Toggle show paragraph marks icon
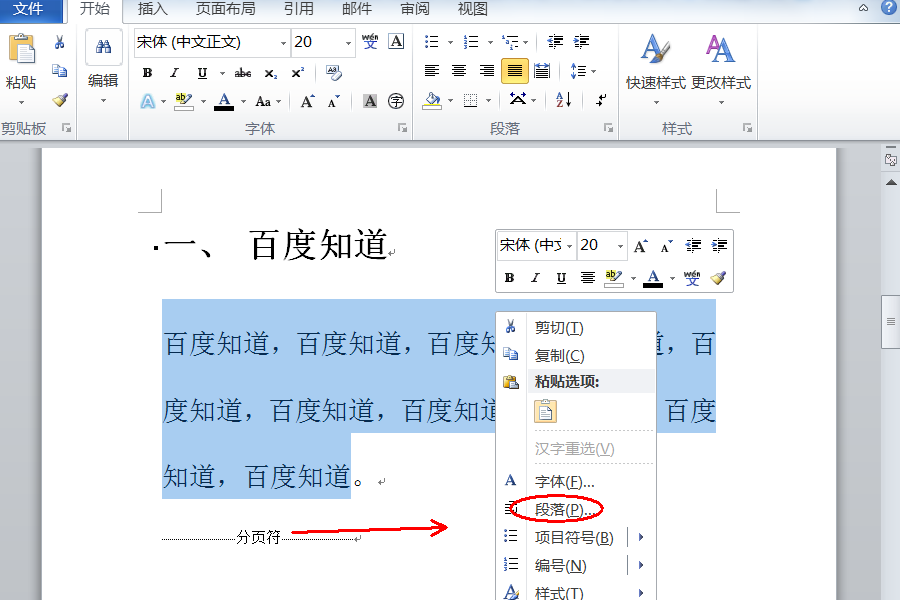Viewport: 900px width, 600px height. [x=601, y=100]
